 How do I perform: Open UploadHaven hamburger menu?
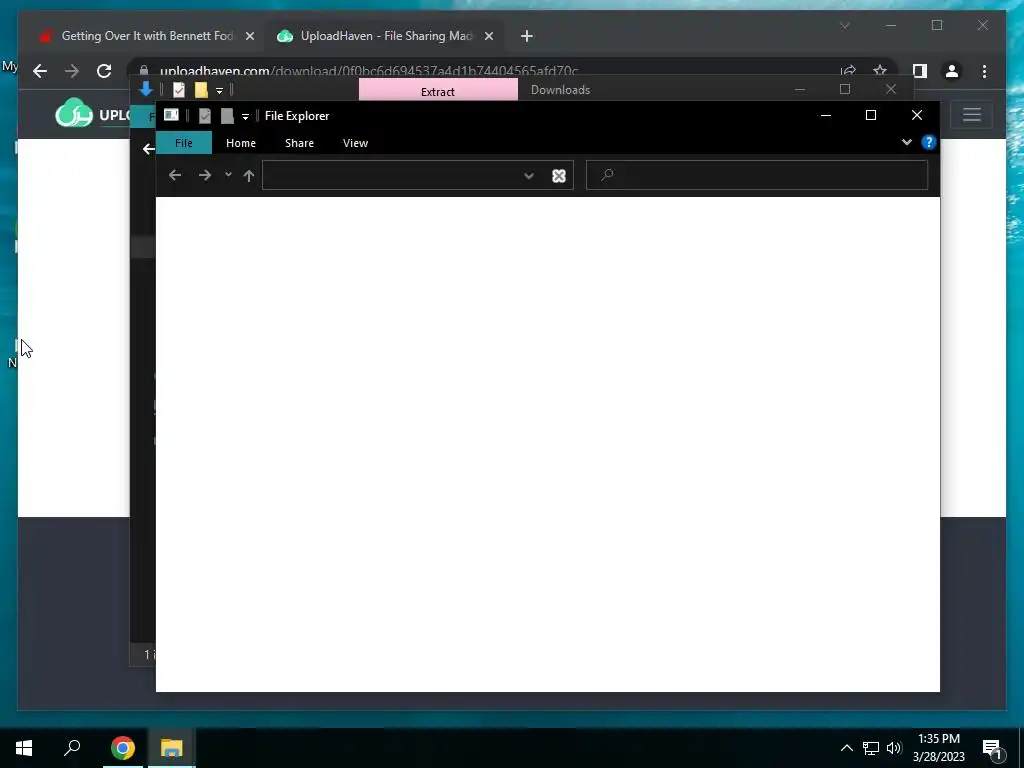coord(972,115)
